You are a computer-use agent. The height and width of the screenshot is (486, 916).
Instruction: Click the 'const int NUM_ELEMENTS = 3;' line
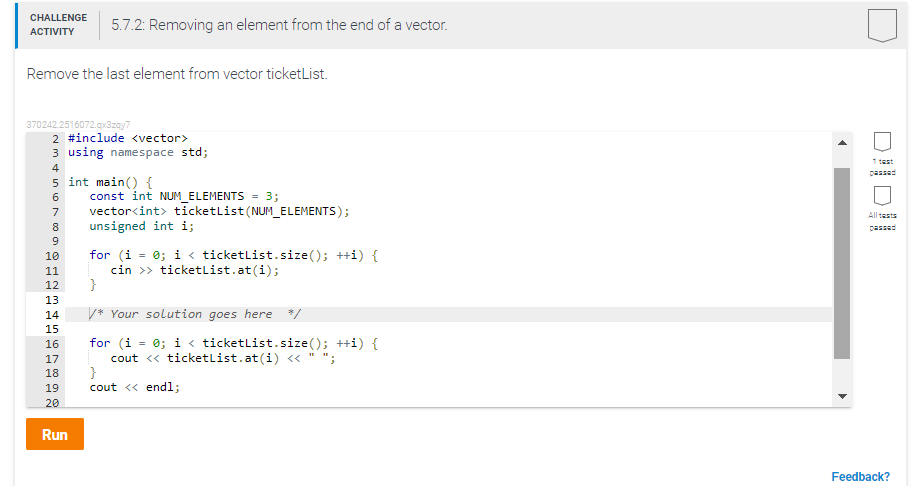pyautogui.click(x=184, y=196)
